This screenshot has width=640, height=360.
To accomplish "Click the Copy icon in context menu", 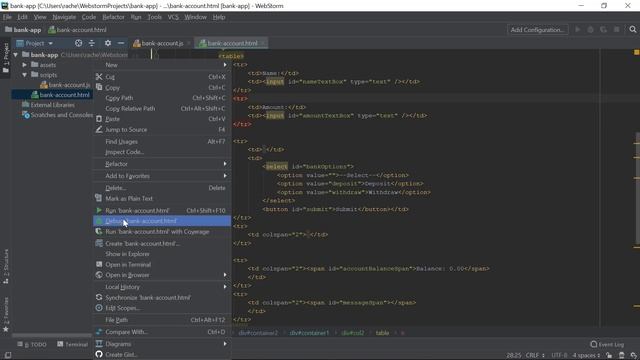I will [99, 87].
